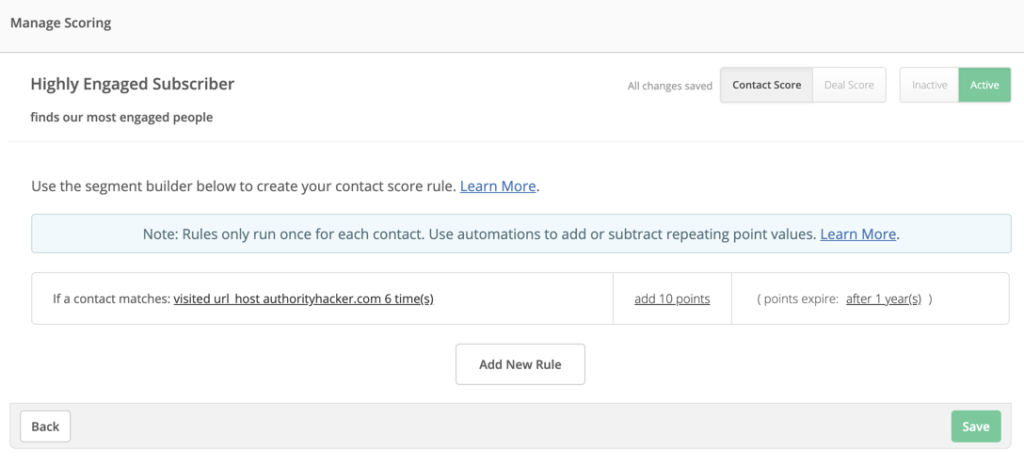The height and width of the screenshot is (467, 1024).
Task: Switch scoring type to Deal Score
Action: 848,85
